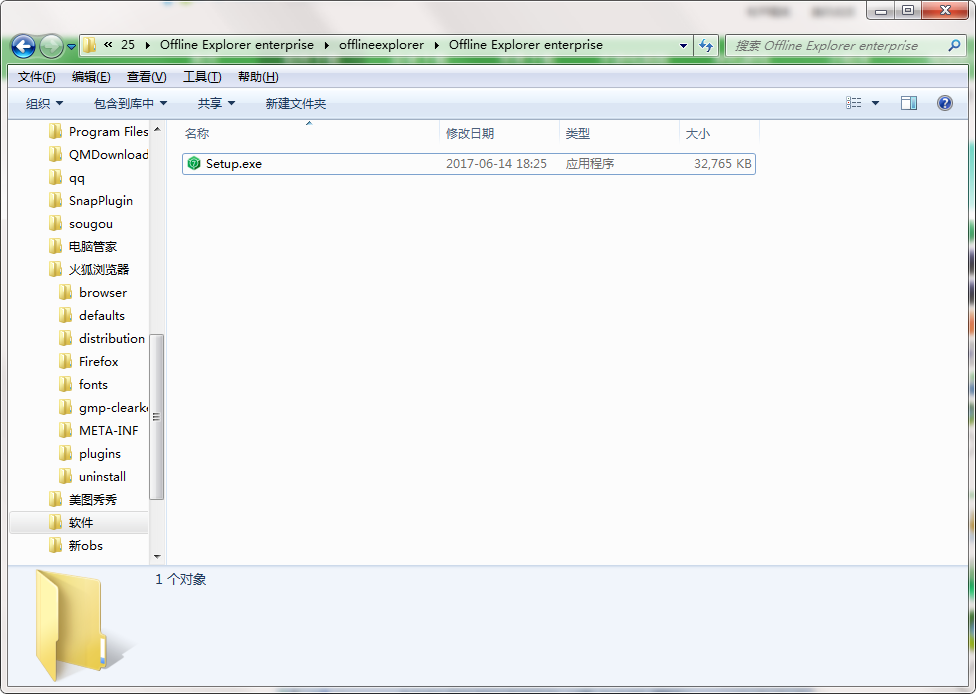Change view with the view mode icon
The image size is (976, 694).
tap(853, 103)
